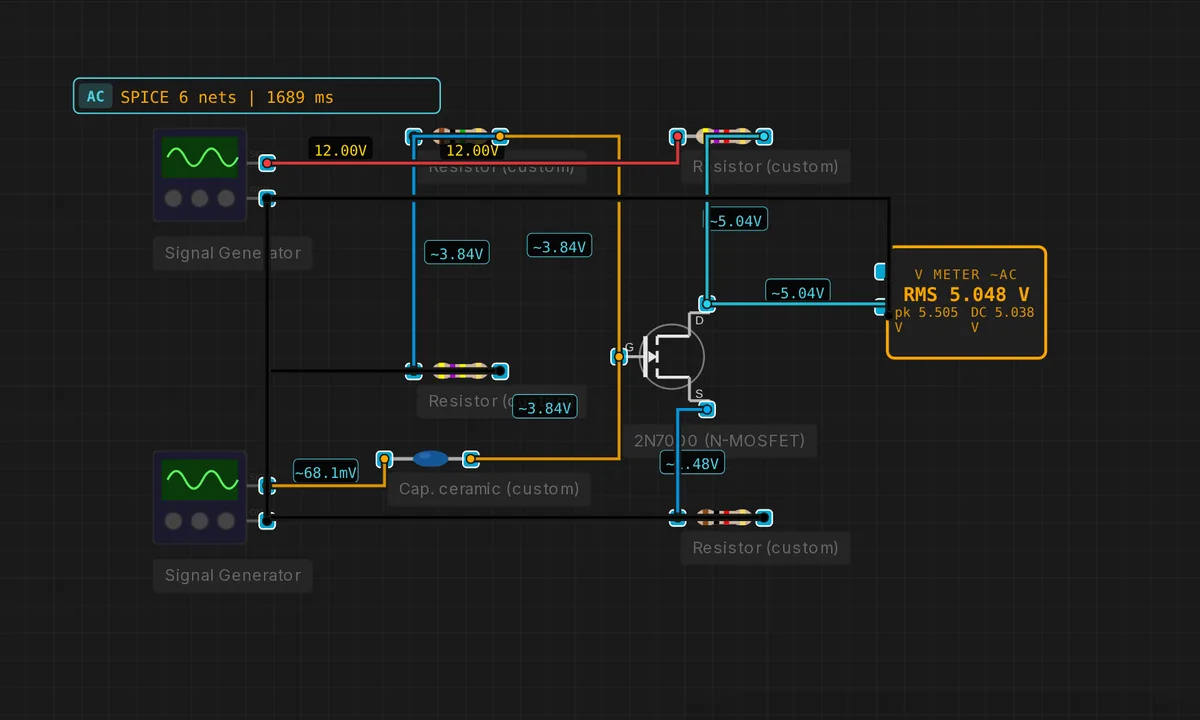Select the lower Signal Generator component
This screenshot has width=1200, height=720.
point(200,497)
